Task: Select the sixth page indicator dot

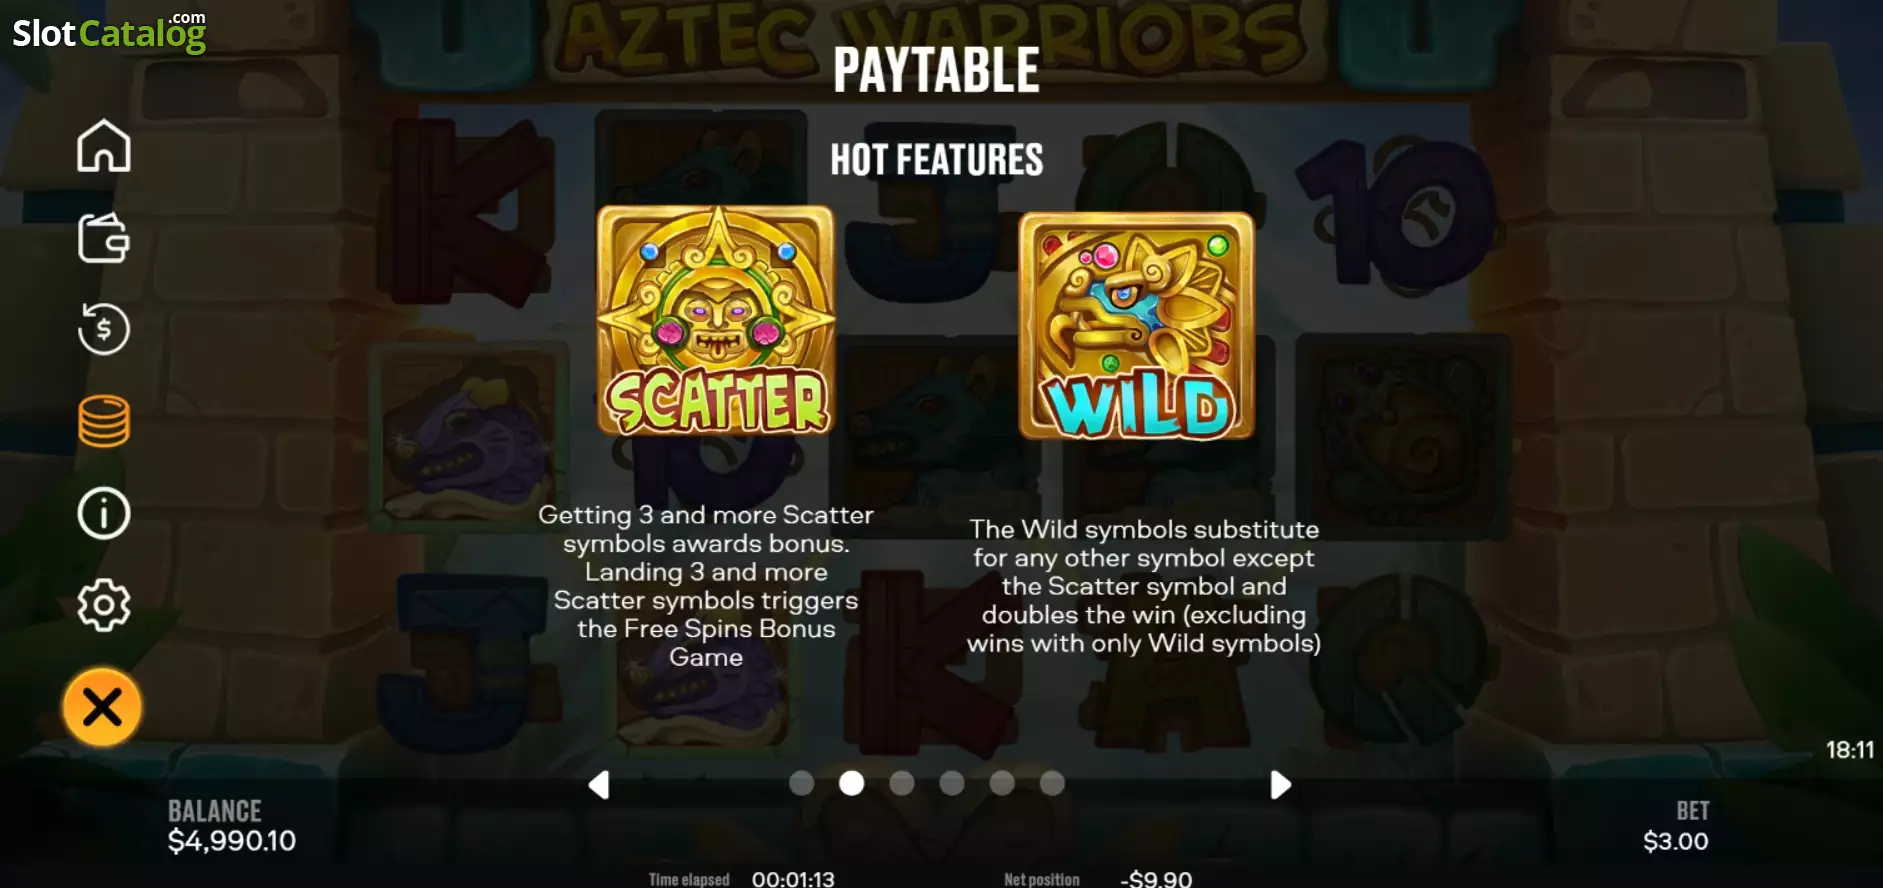Action: 1051,783
